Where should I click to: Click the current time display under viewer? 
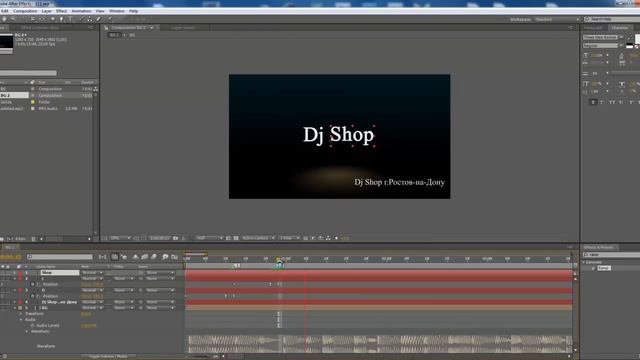pyautogui.click(x=160, y=238)
